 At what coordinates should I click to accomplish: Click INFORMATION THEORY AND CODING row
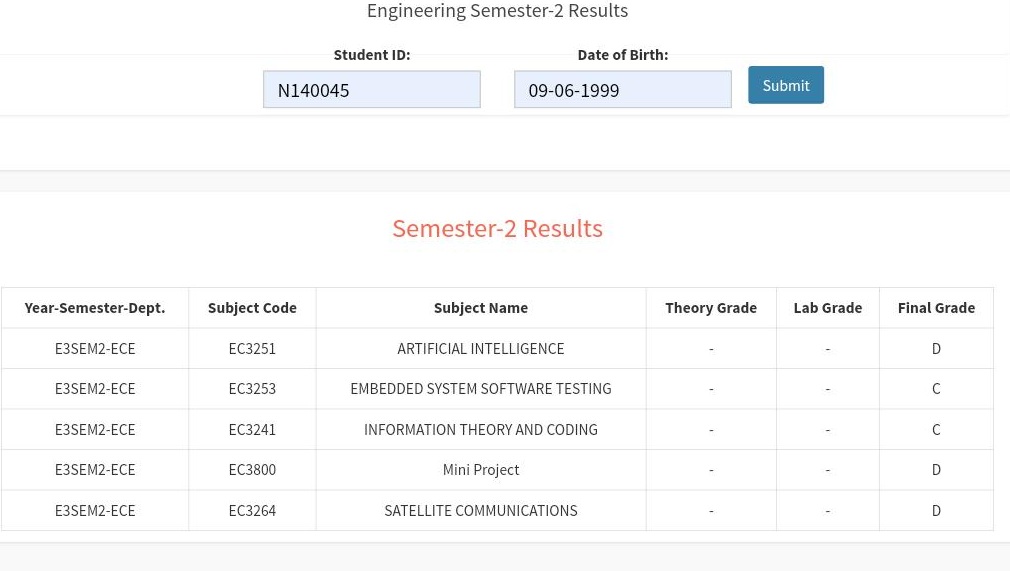(x=497, y=430)
